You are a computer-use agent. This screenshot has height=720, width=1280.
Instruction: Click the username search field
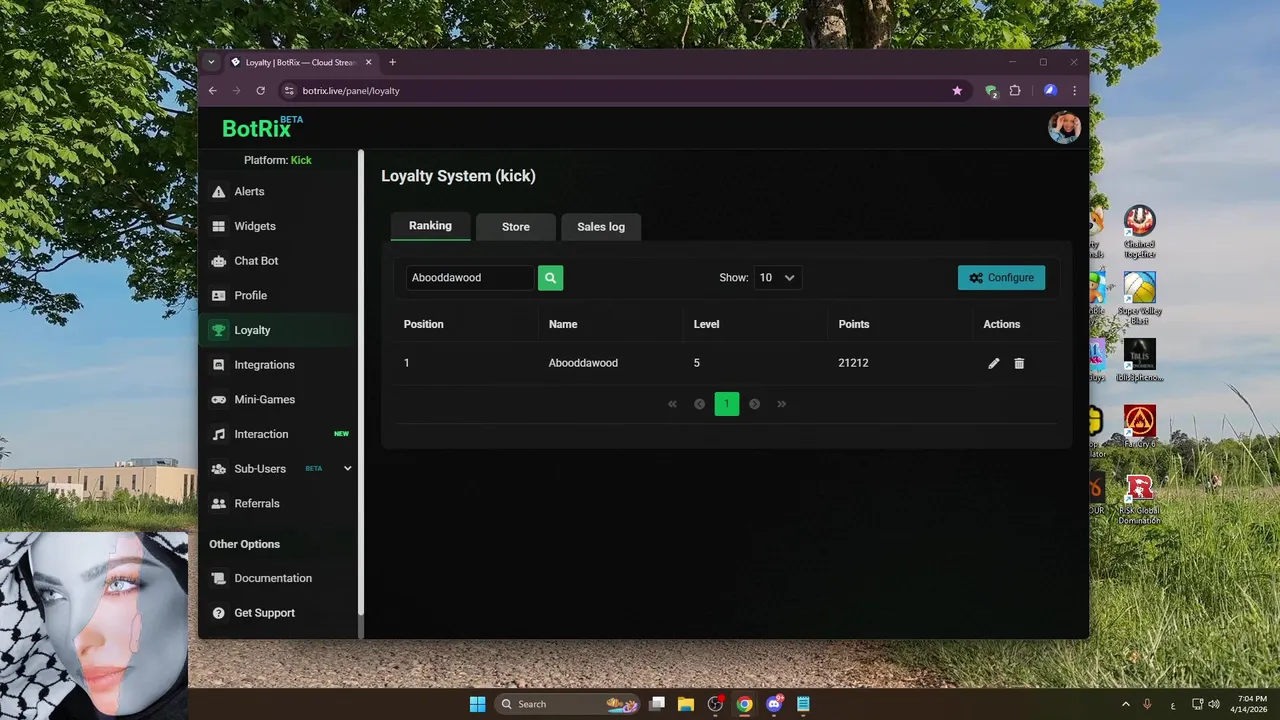pos(468,278)
